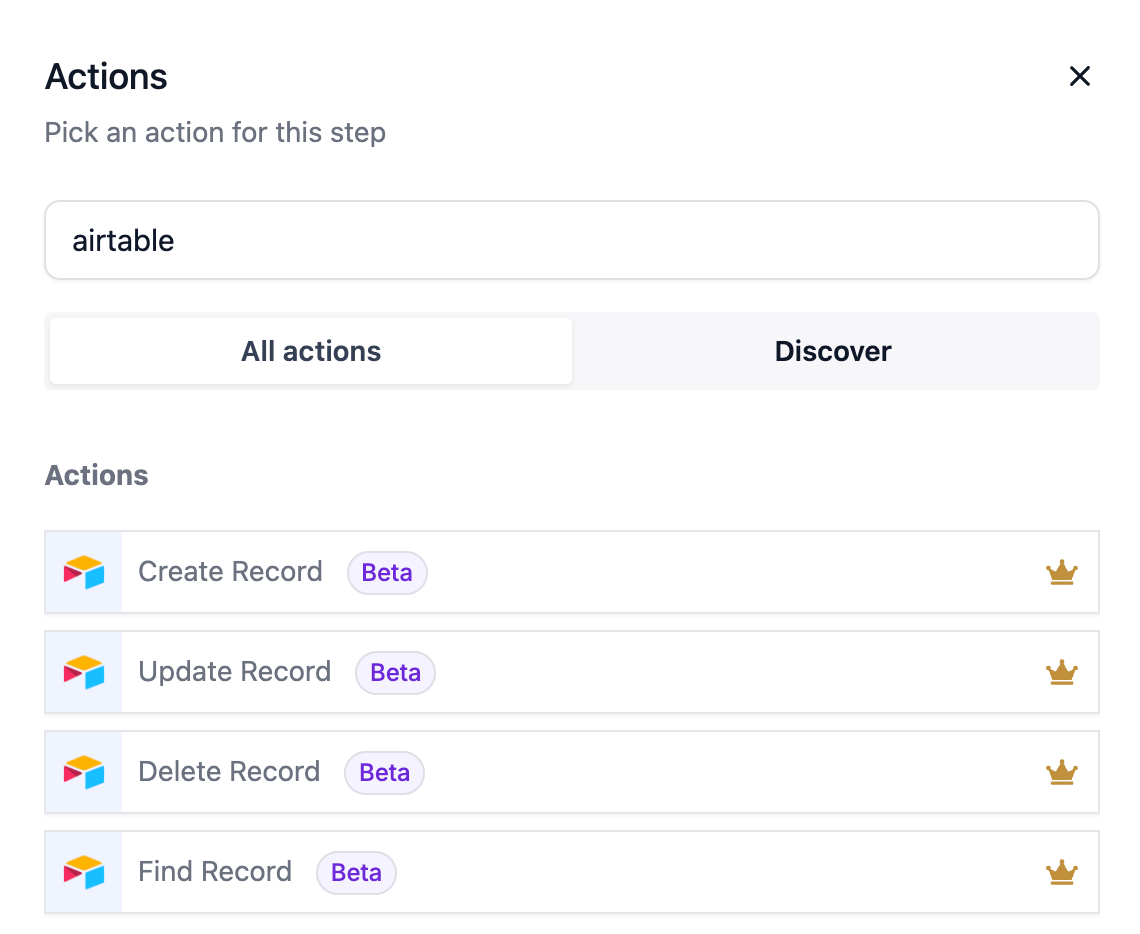The image size is (1140, 934).
Task: Click the Airtable icon next to Delete Record
Action: point(83,772)
